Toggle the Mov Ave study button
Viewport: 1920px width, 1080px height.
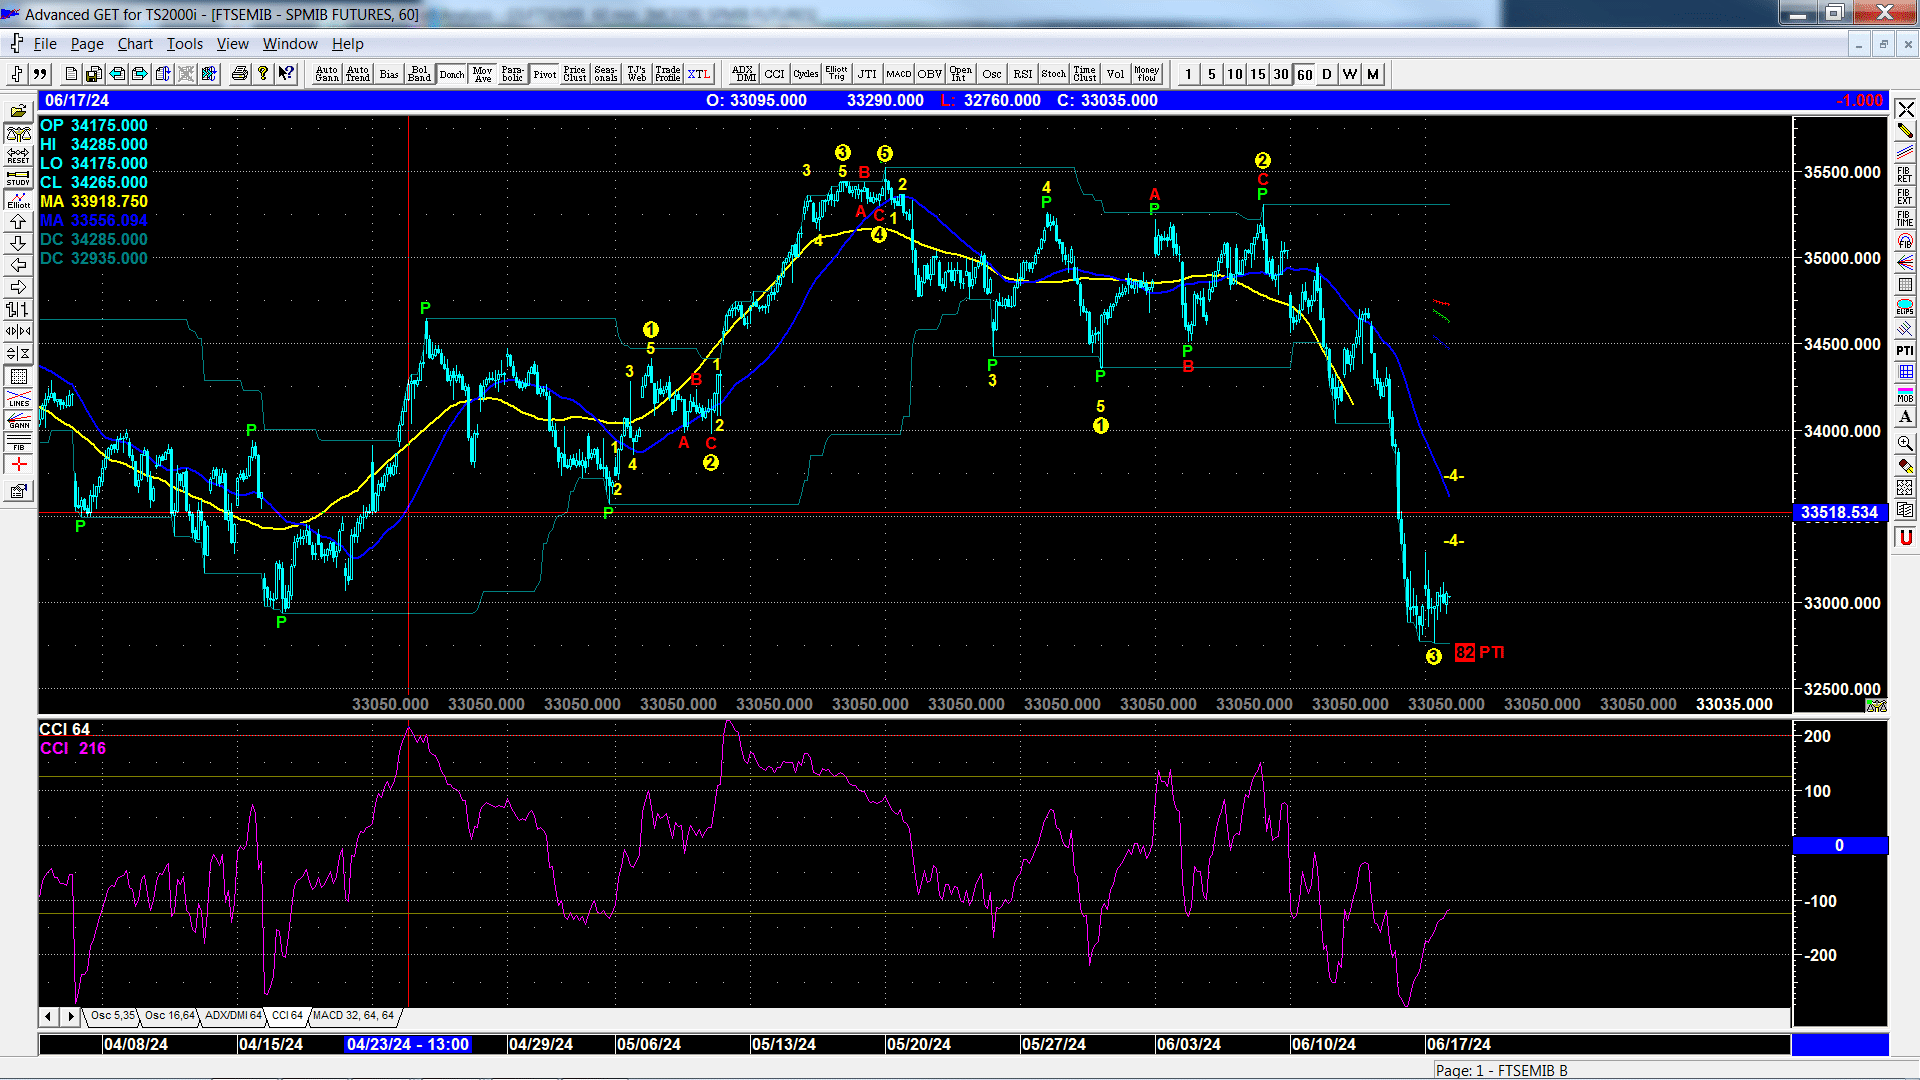pyautogui.click(x=483, y=74)
